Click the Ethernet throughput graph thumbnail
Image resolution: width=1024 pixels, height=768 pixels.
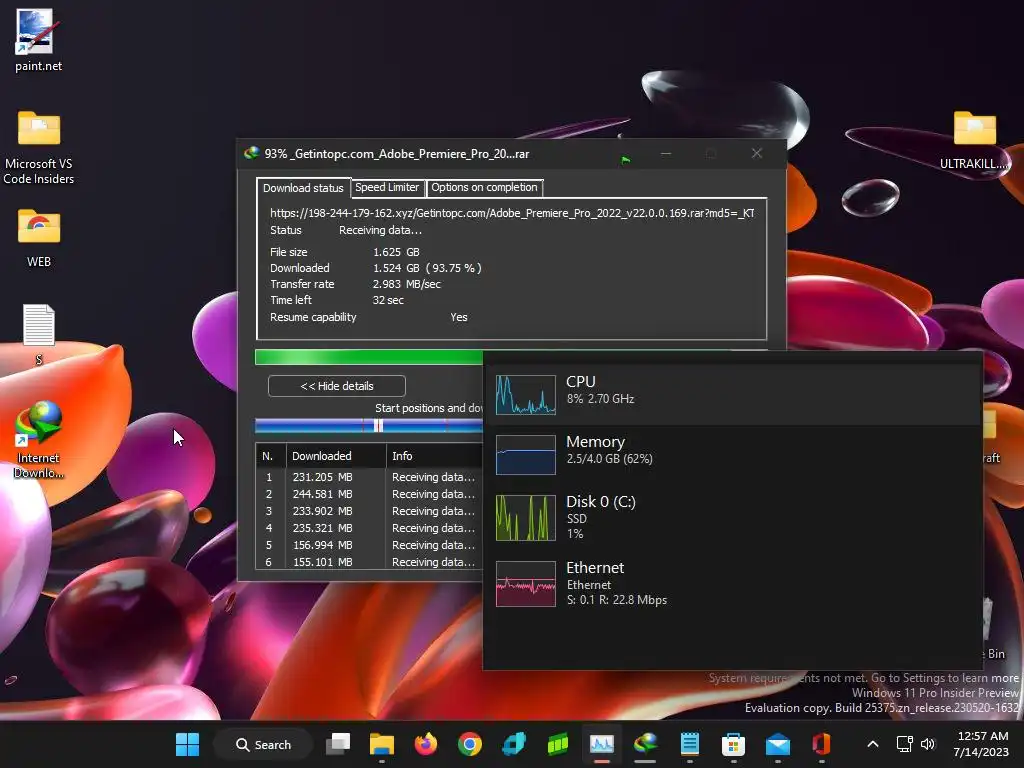pyautogui.click(x=526, y=584)
